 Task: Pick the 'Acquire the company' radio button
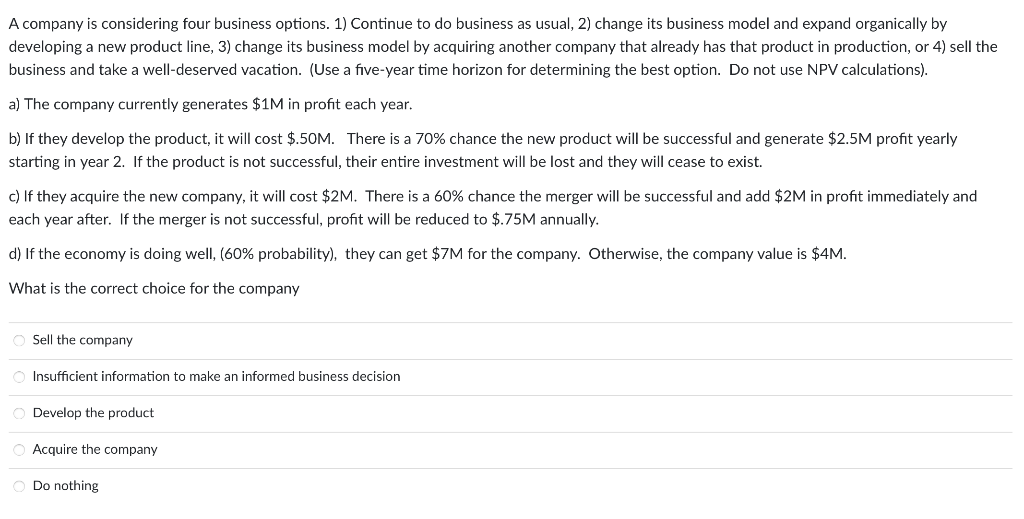click(x=18, y=450)
